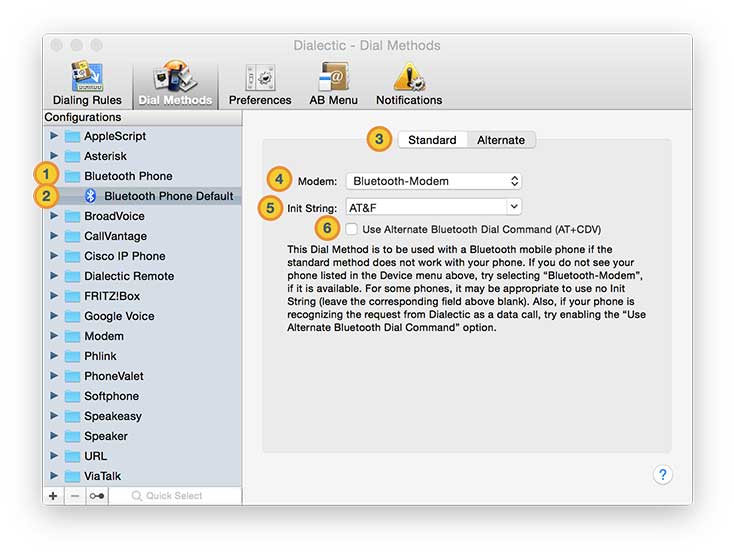Expand the Softphone configuration group
Screen dimensions: 734x555
click(x=54, y=396)
